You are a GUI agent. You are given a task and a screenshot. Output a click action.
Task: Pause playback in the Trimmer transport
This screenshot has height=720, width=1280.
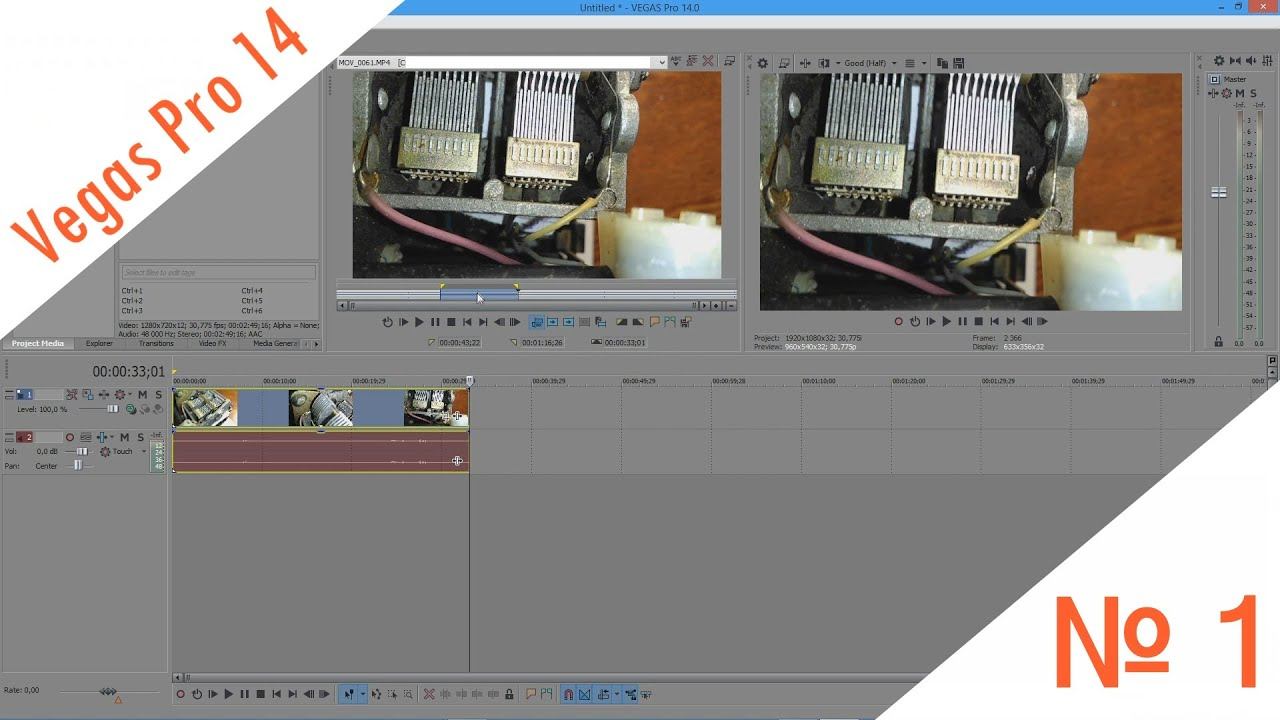click(x=435, y=322)
